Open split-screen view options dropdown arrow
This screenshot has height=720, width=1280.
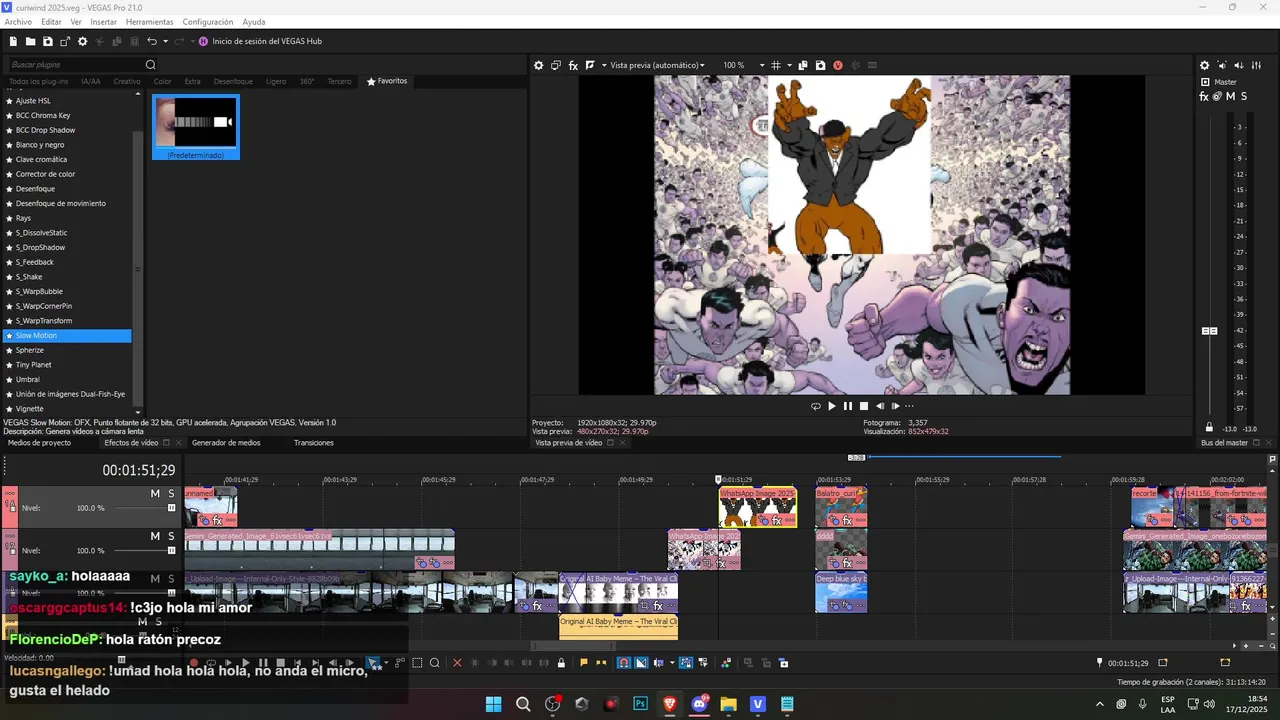[604, 65]
